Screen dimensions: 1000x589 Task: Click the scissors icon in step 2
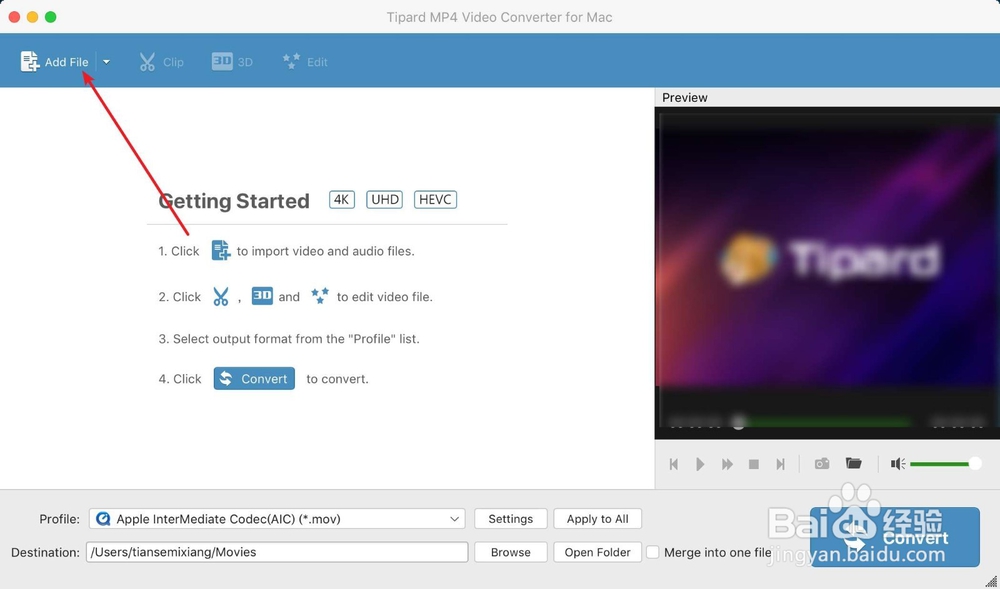pyautogui.click(x=221, y=296)
